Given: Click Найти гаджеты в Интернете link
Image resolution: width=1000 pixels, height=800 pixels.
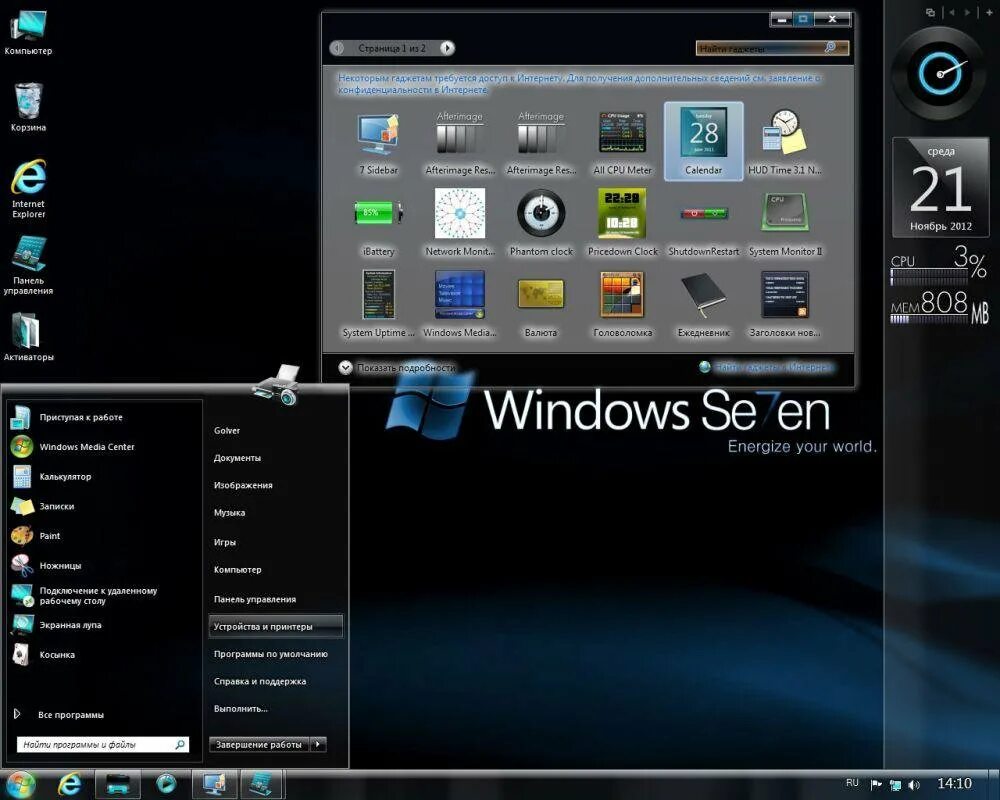Looking at the screenshot, I should coord(766,367).
